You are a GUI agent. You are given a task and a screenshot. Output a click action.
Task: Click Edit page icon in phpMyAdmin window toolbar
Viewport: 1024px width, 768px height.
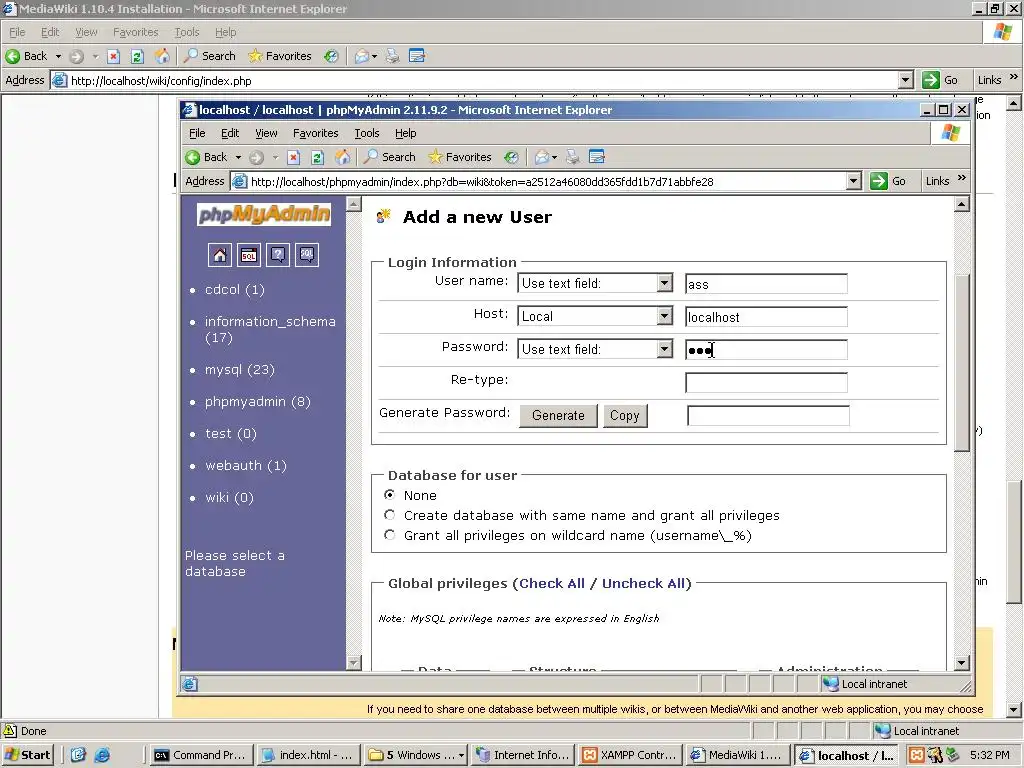pyautogui.click(x=597, y=157)
